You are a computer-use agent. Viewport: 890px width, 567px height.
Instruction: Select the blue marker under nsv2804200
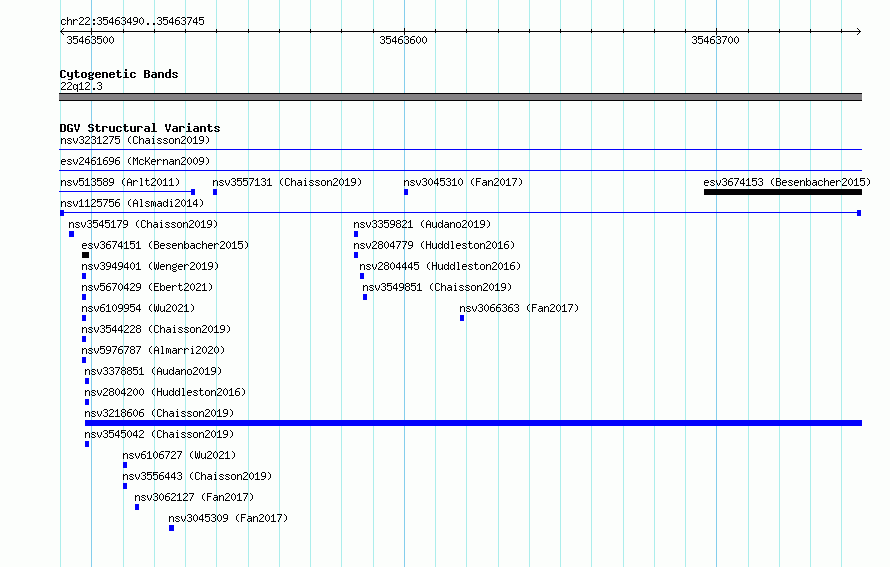point(87,402)
